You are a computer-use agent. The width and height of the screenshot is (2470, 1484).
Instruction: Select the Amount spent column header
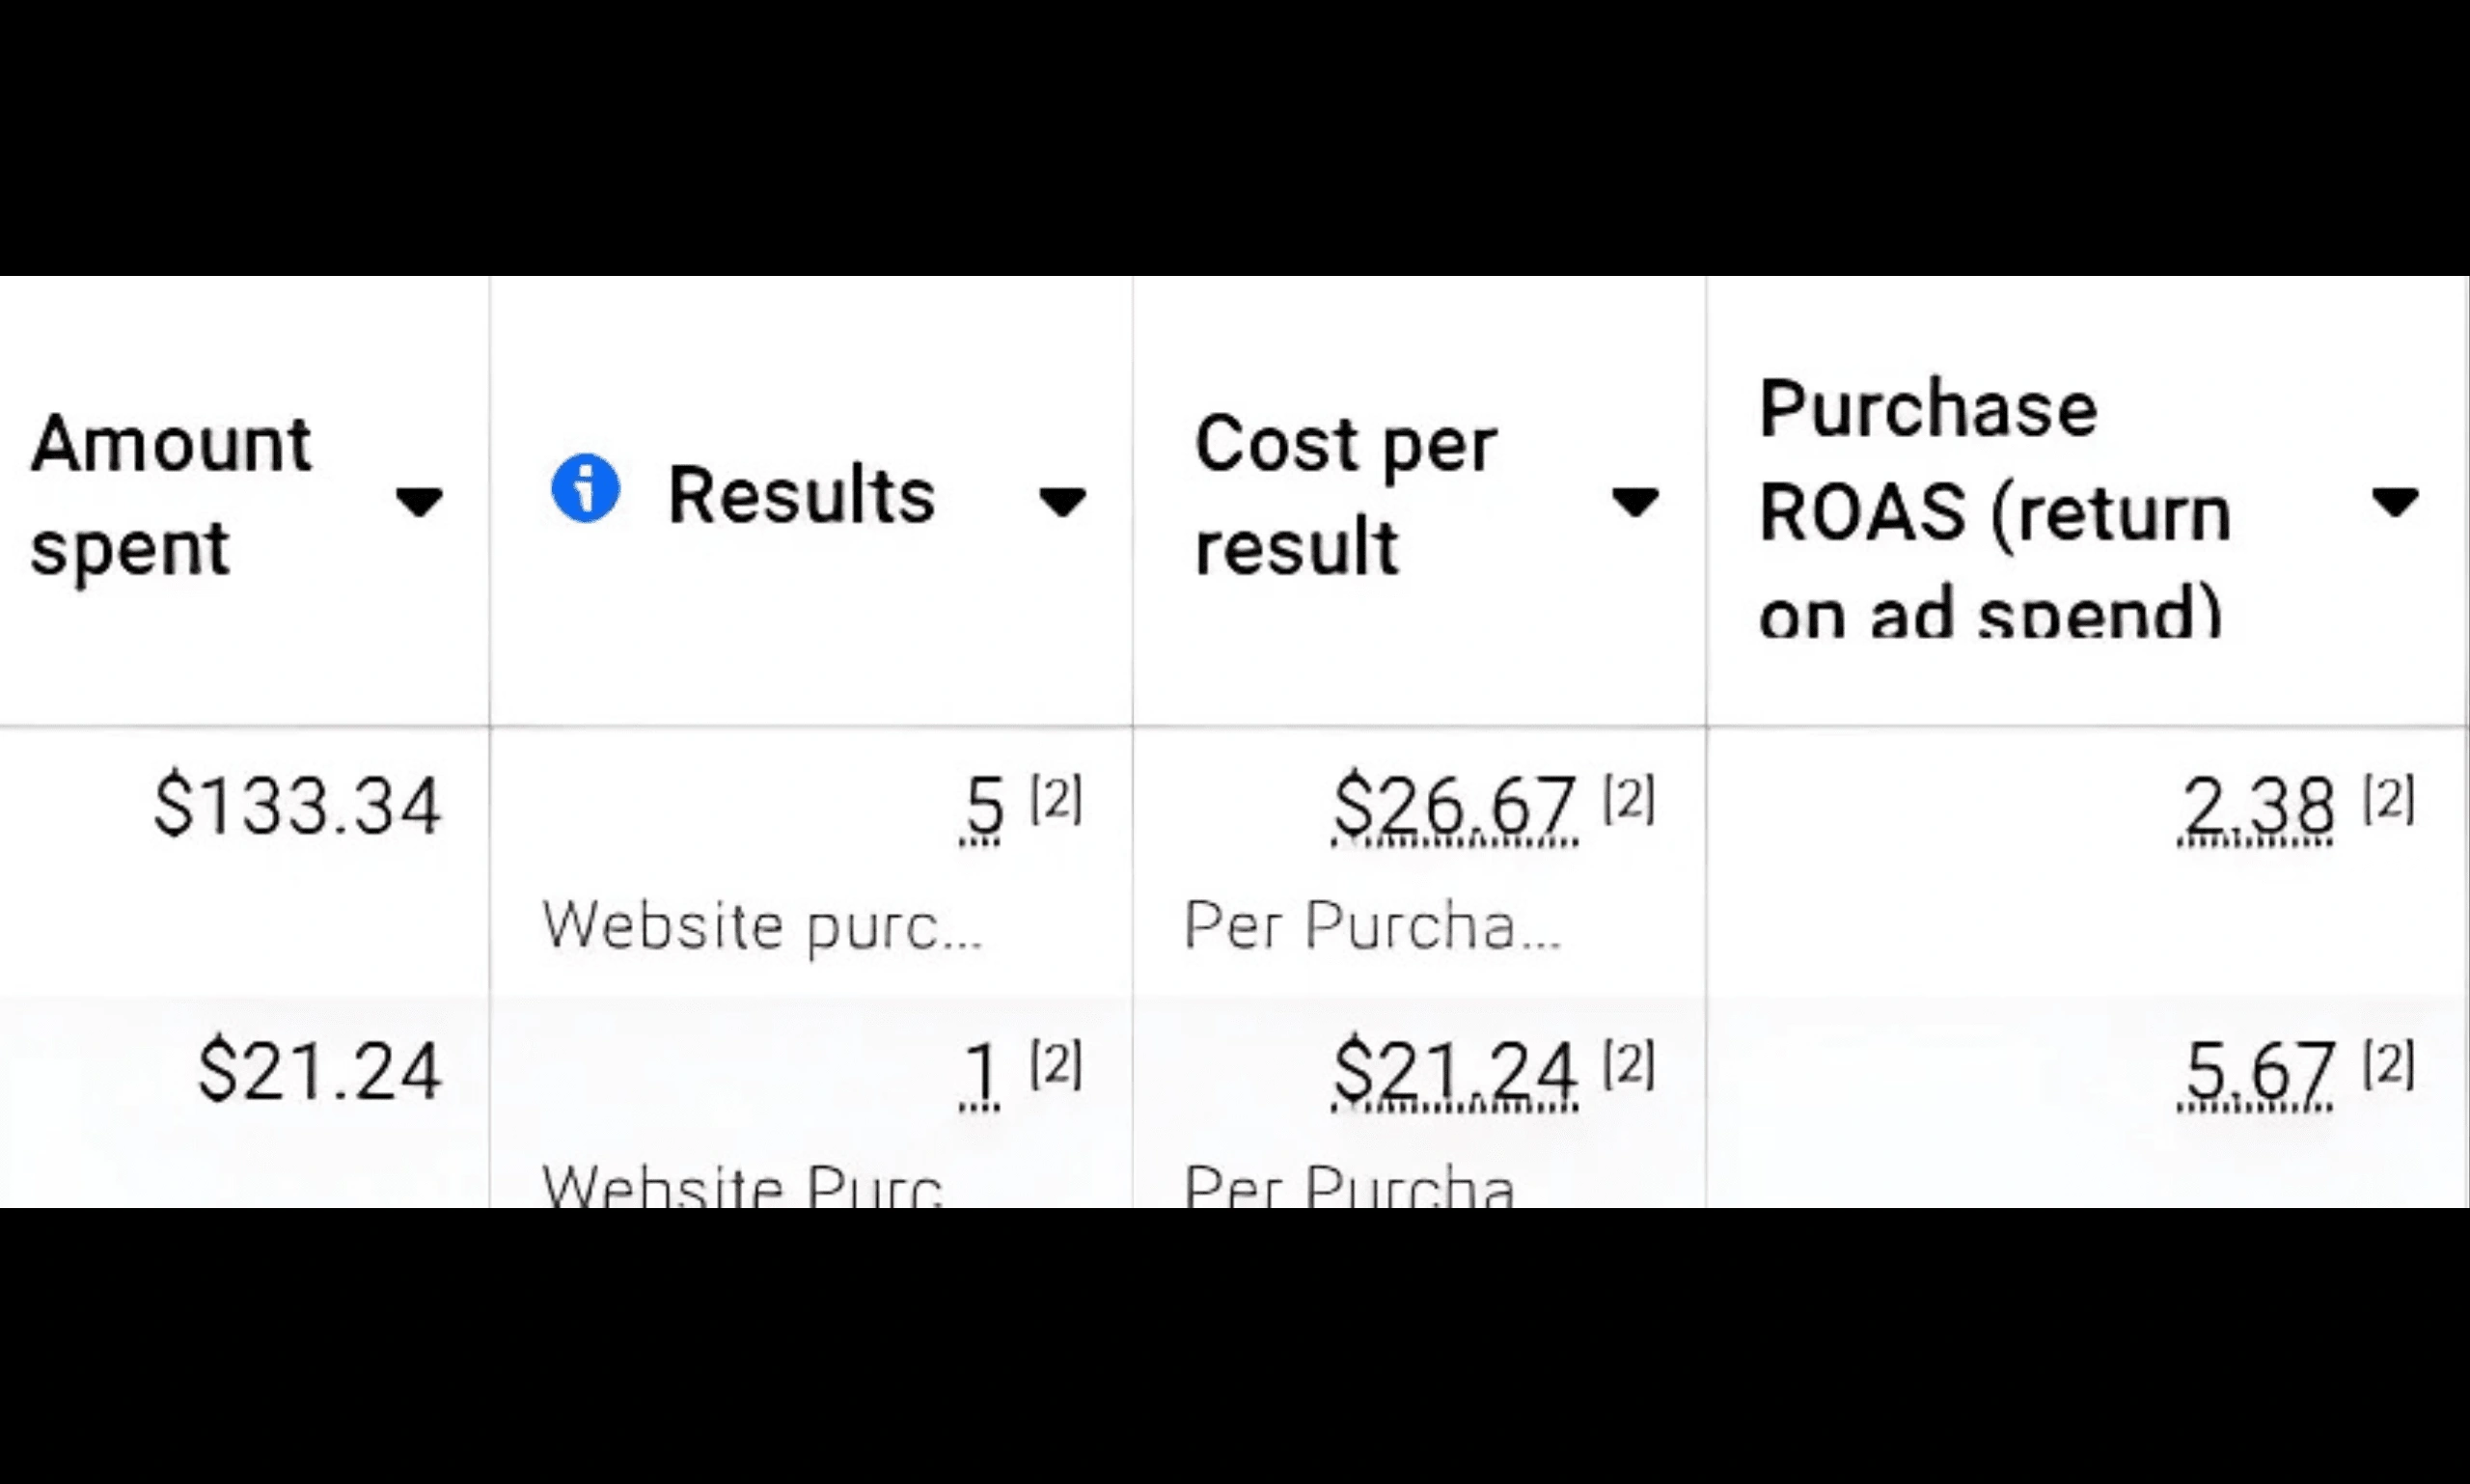pos(171,495)
